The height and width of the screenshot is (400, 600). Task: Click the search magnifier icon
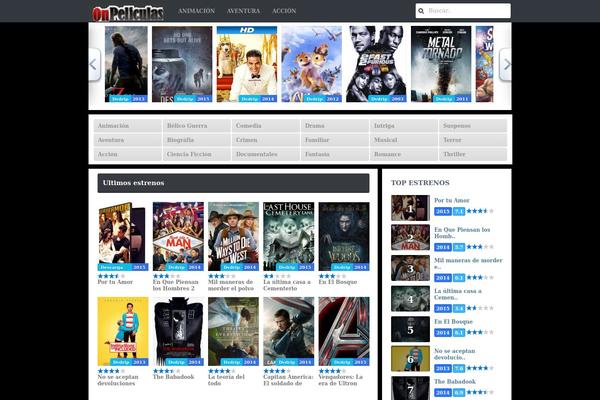click(x=421, y=11)
